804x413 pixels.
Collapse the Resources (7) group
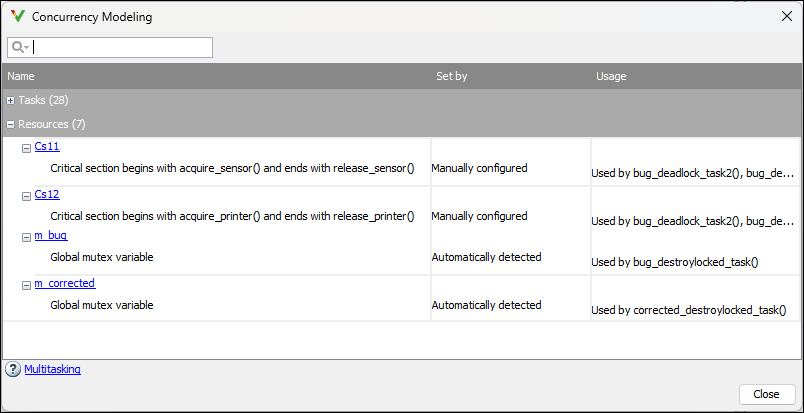10,124
